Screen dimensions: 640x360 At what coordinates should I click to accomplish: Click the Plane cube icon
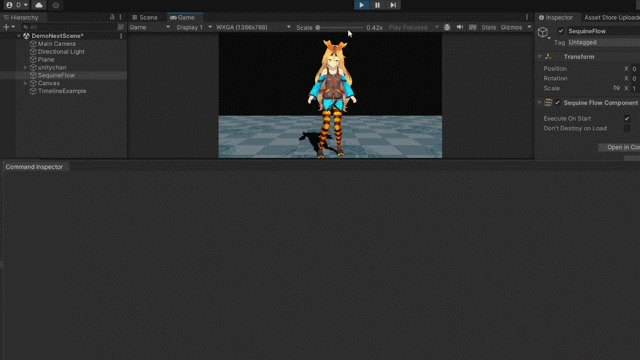33,59
